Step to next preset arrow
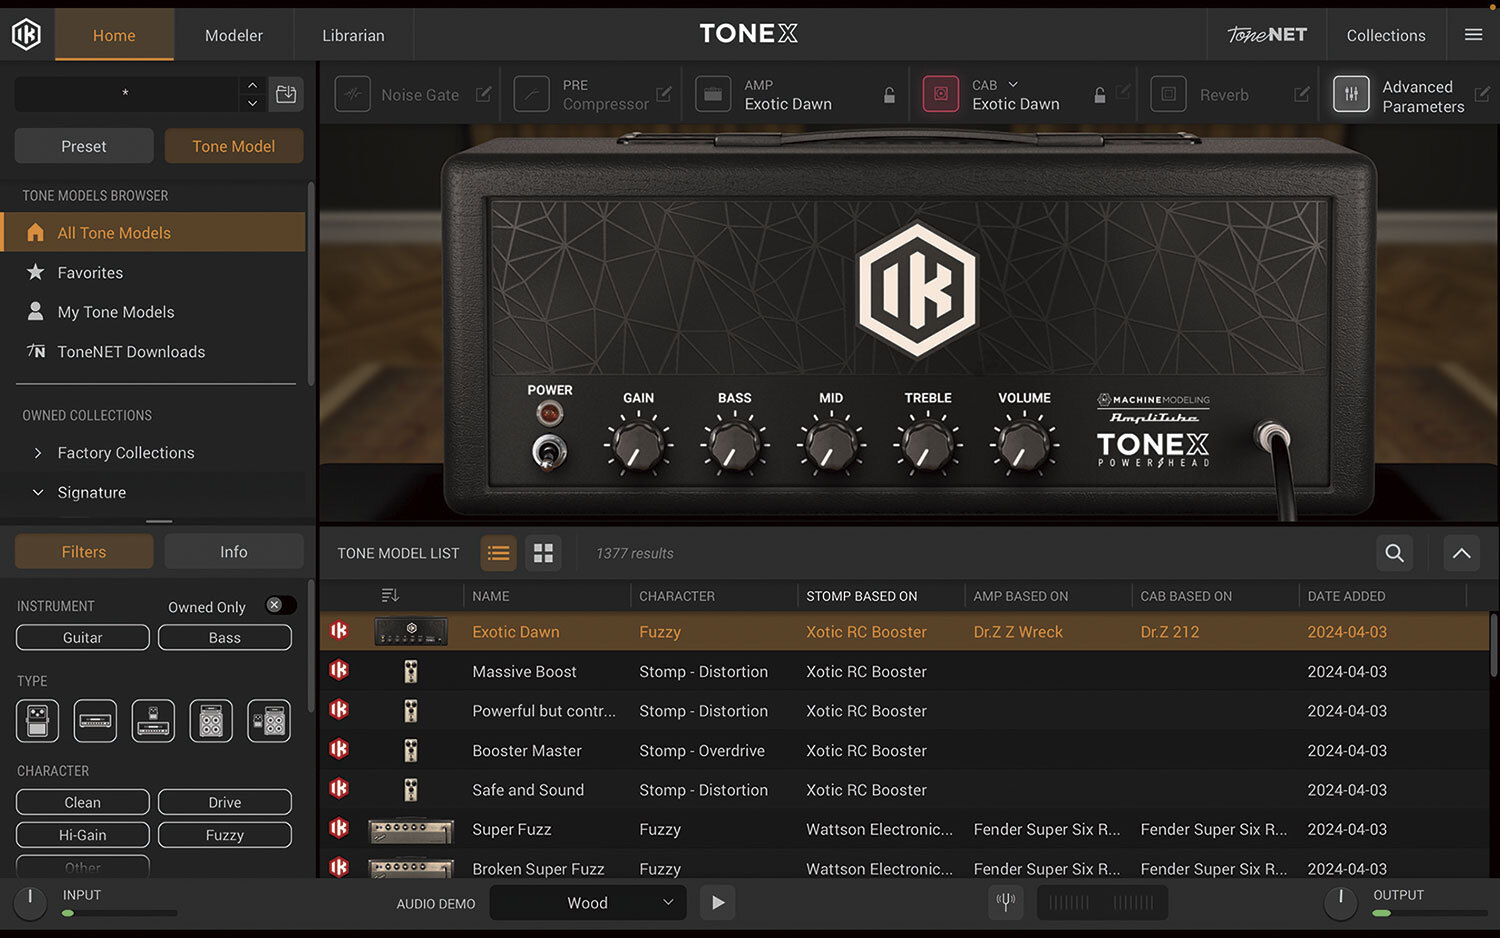Screen dimensions: 1500x938 [x=252, y=103]
